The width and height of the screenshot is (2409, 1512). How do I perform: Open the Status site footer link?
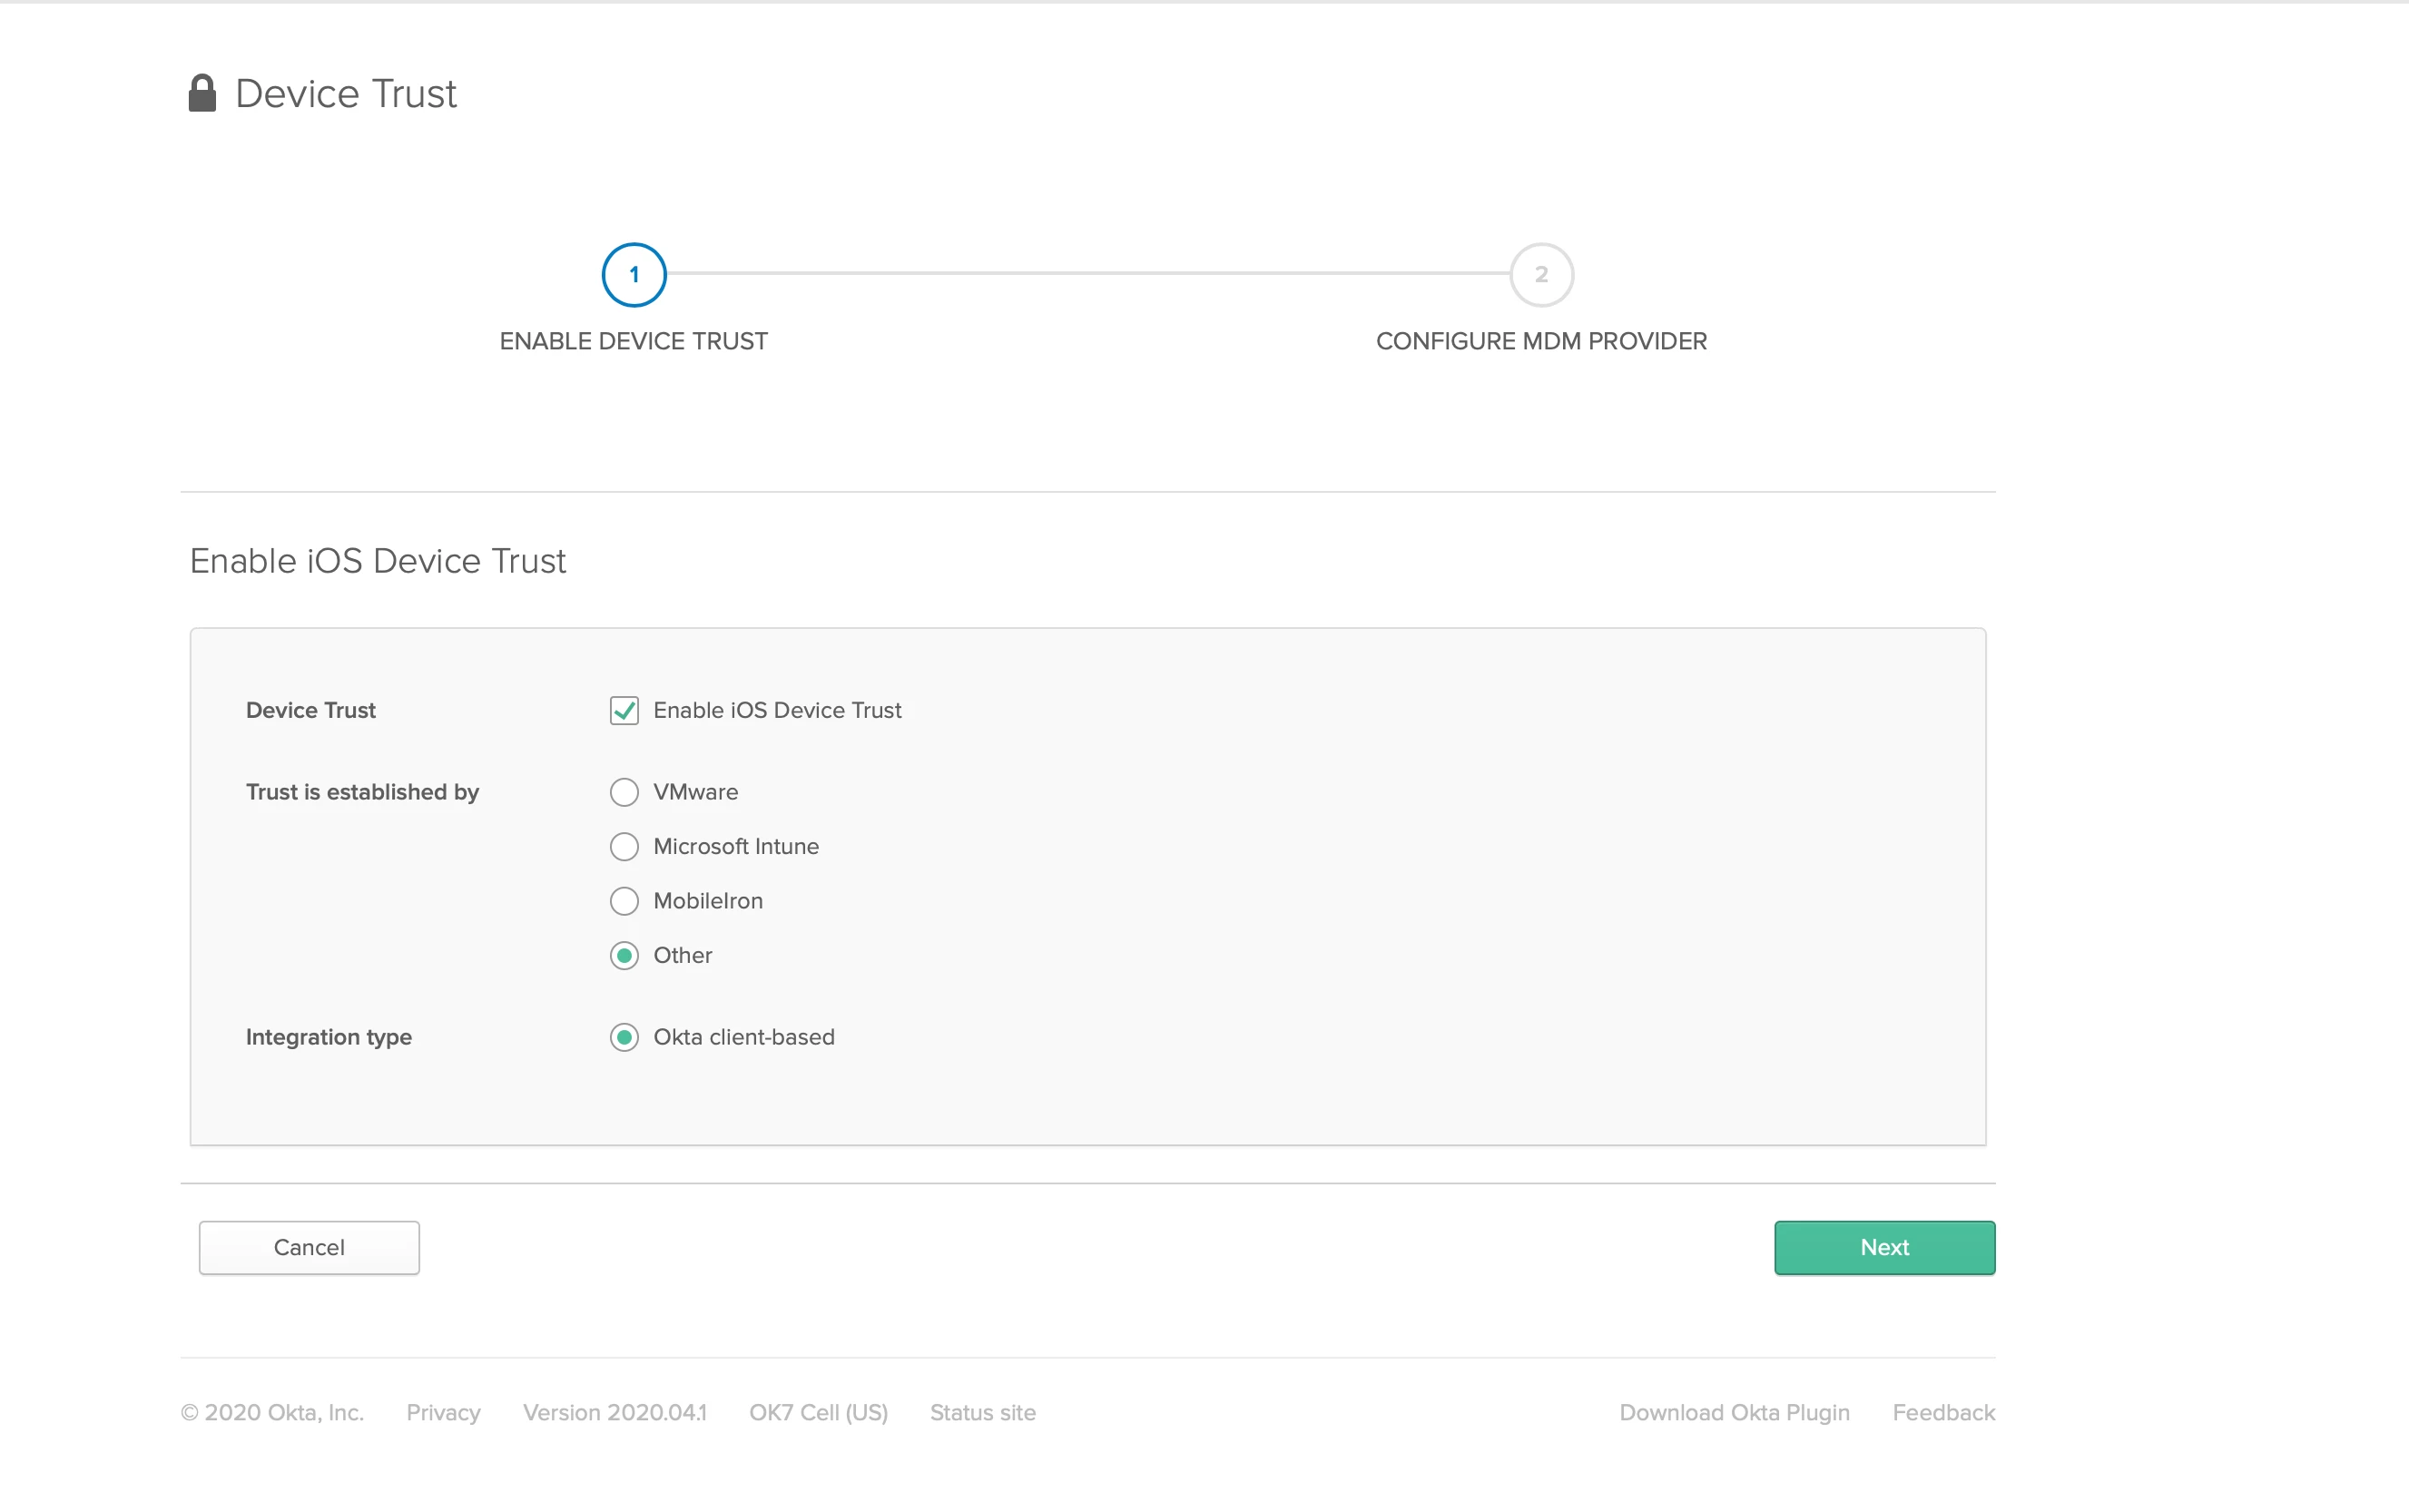982,1412
